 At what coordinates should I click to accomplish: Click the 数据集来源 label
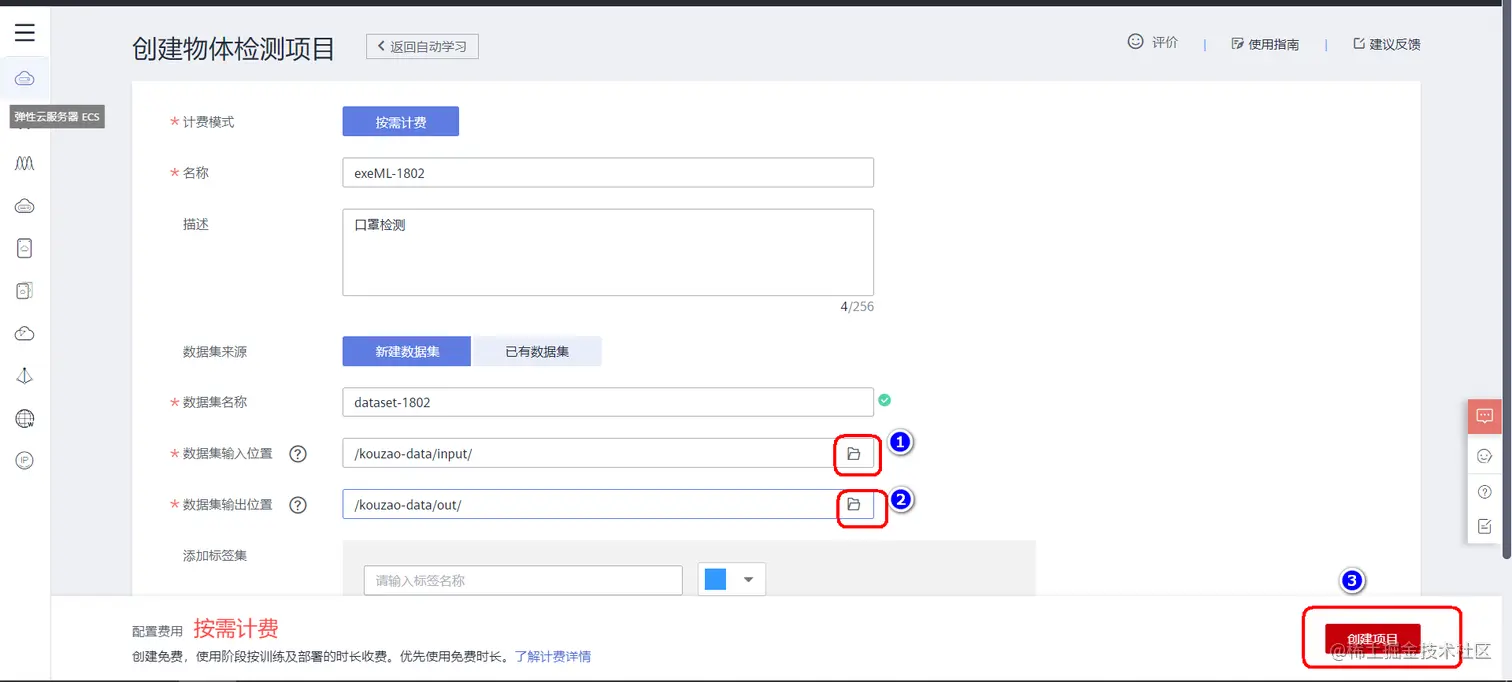(x=215, y=352)
